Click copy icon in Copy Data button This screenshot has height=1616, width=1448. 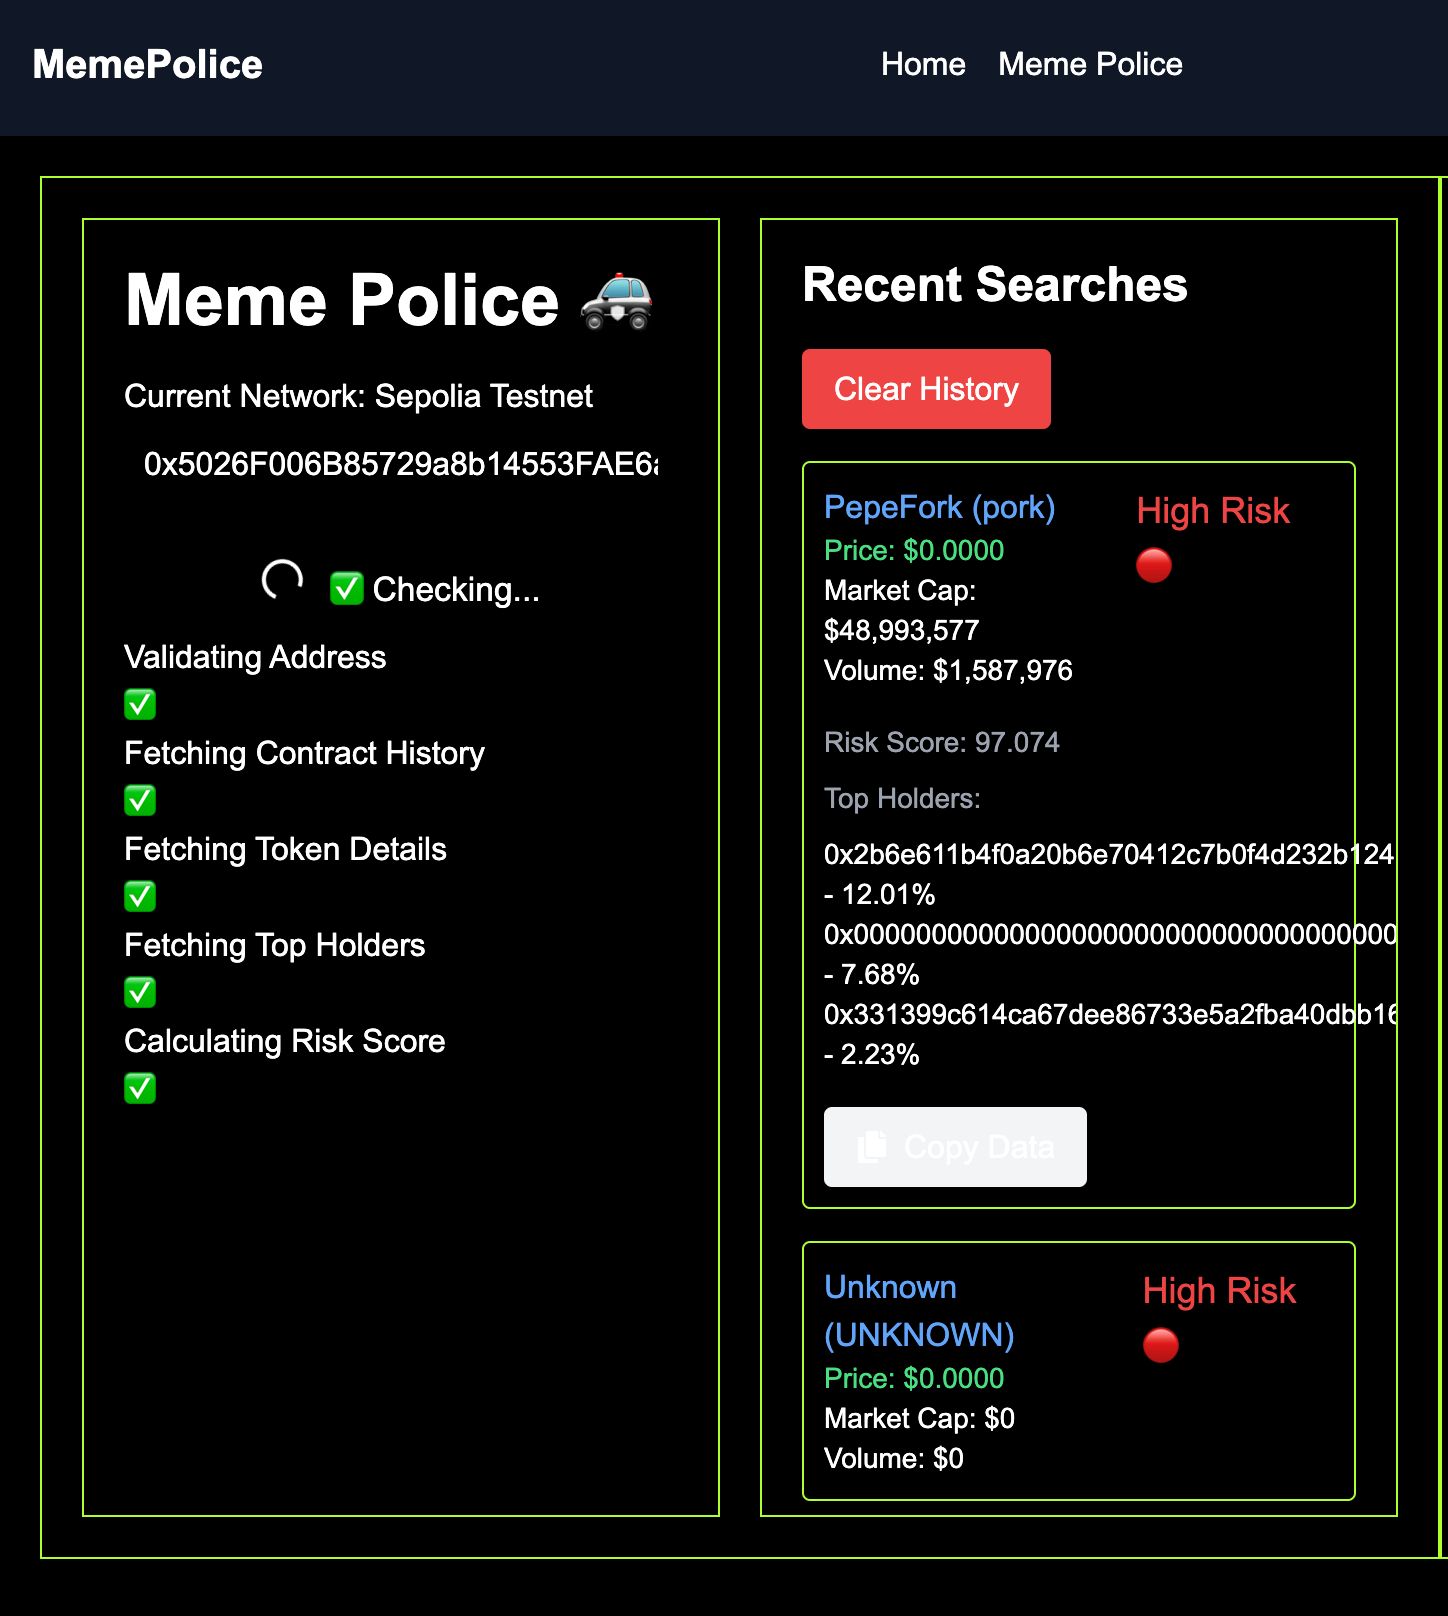(x=872, y=1147)
